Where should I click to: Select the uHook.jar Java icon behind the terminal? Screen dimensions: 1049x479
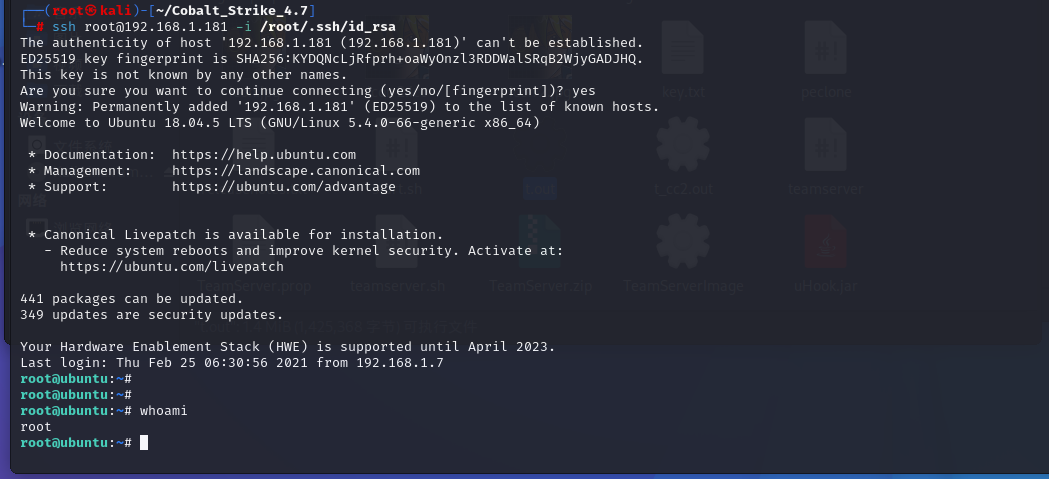[x=826, y=241]
